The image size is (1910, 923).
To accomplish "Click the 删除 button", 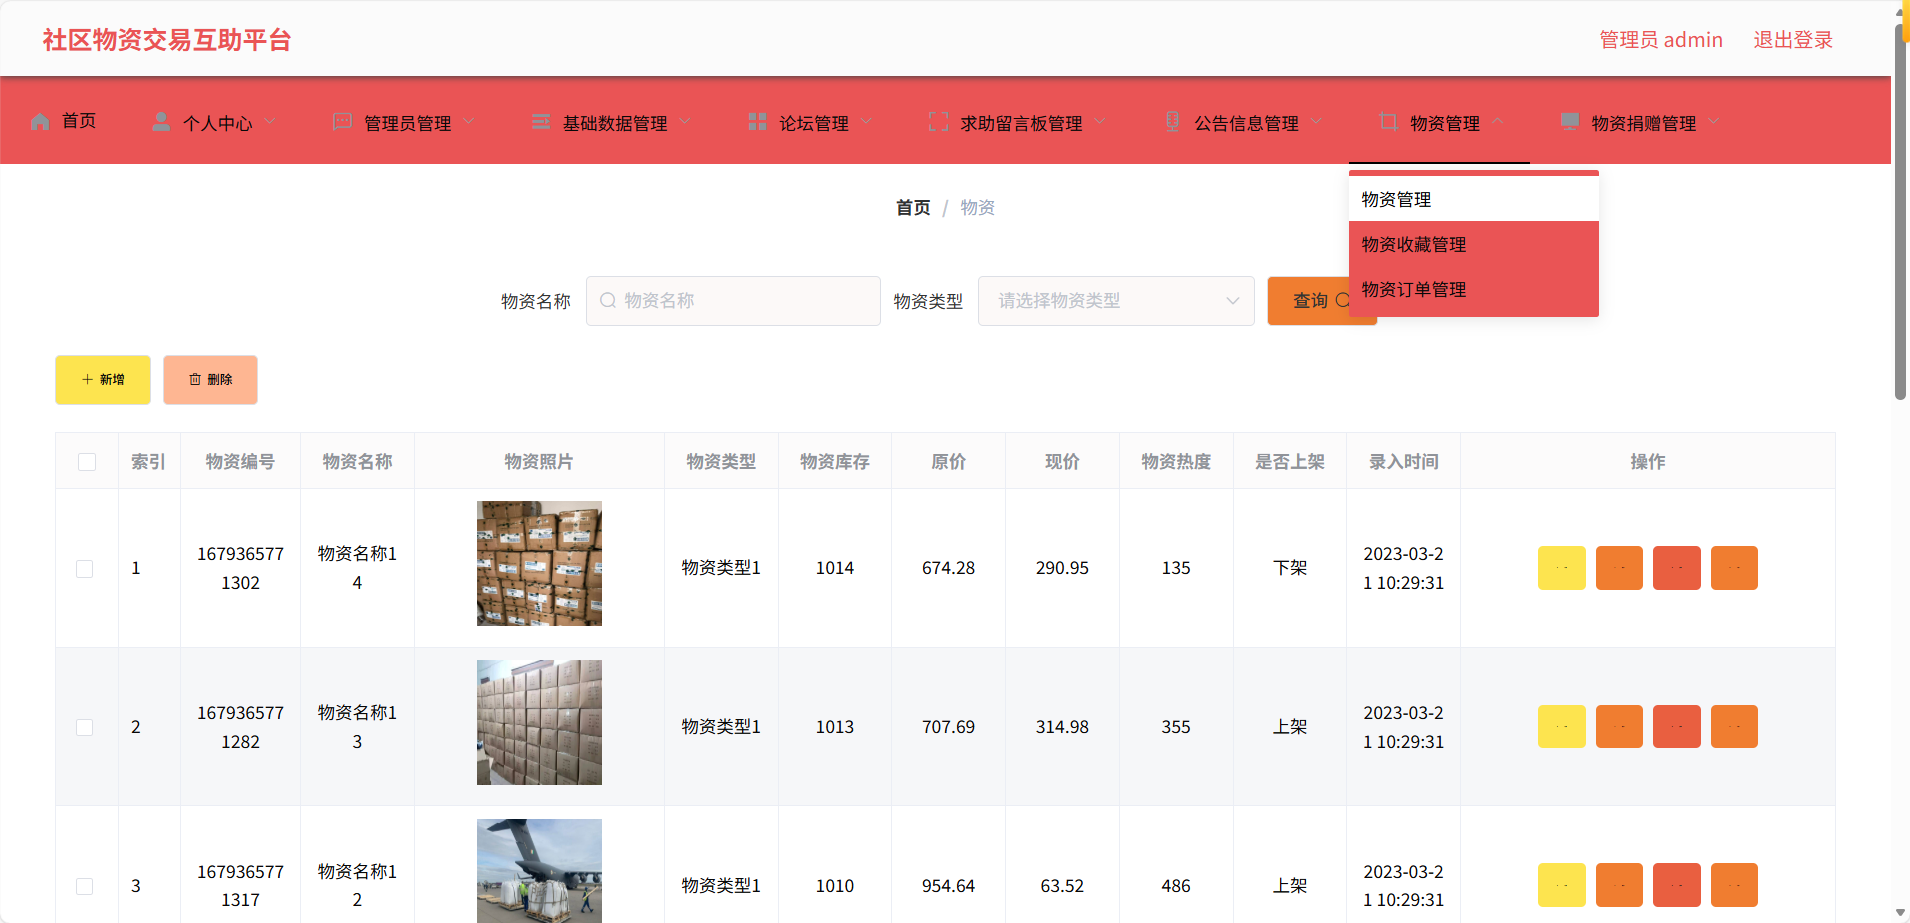I will (x=210, y=380).
